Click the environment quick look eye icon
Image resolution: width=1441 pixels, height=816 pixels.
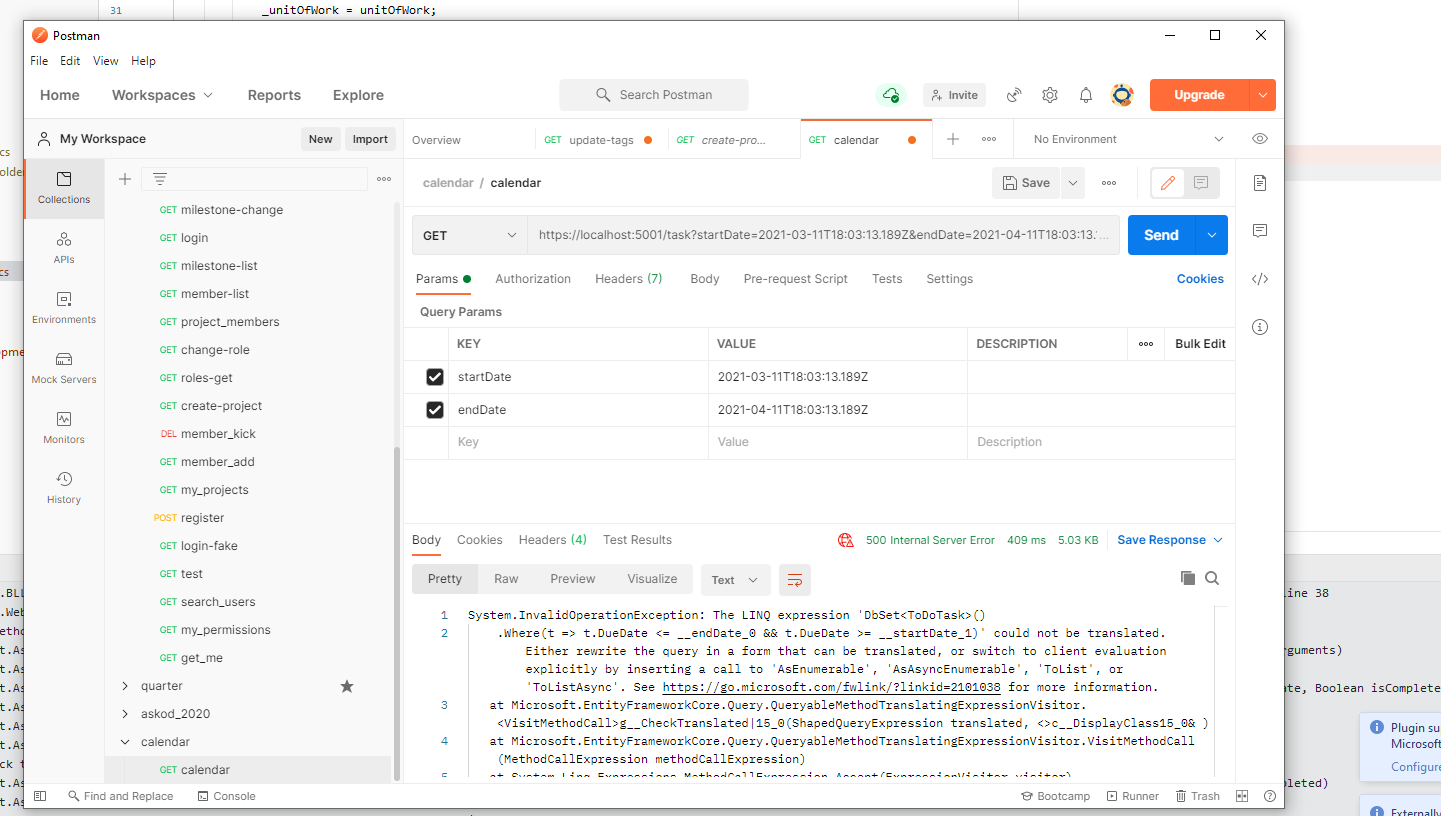click(x=1260, y=139)
